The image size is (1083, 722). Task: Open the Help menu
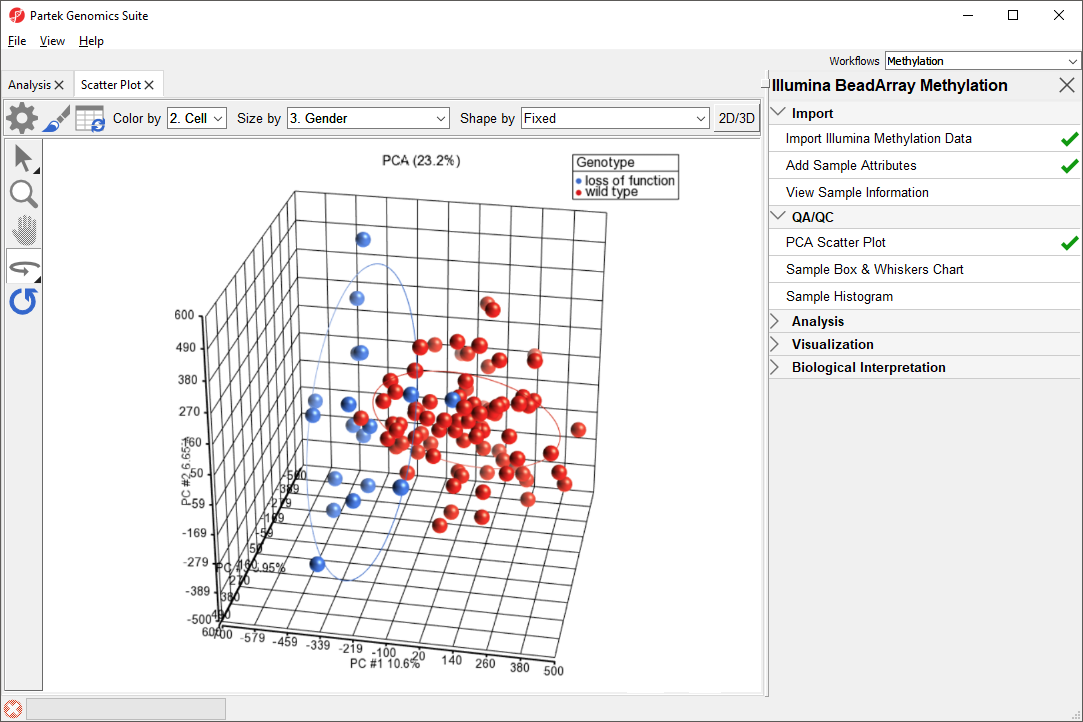pos(91,41)
